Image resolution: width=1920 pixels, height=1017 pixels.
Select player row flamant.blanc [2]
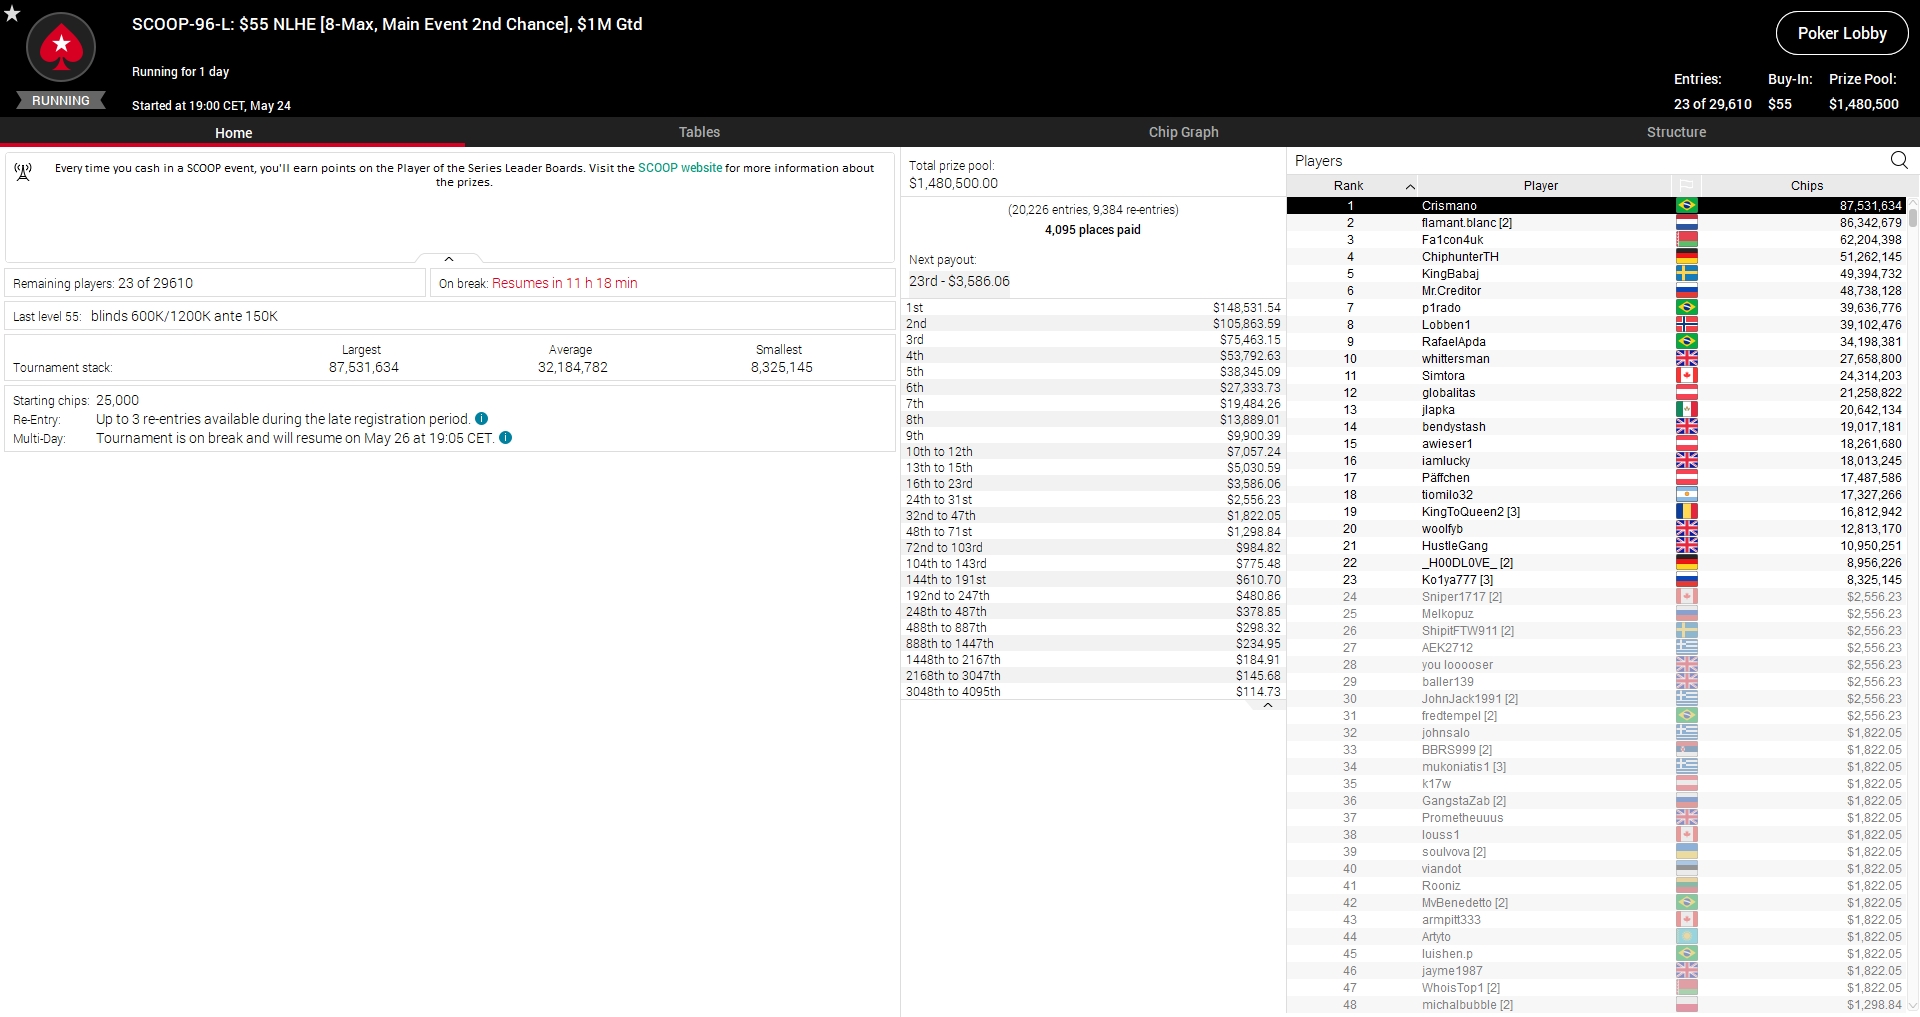point(1597,223)
